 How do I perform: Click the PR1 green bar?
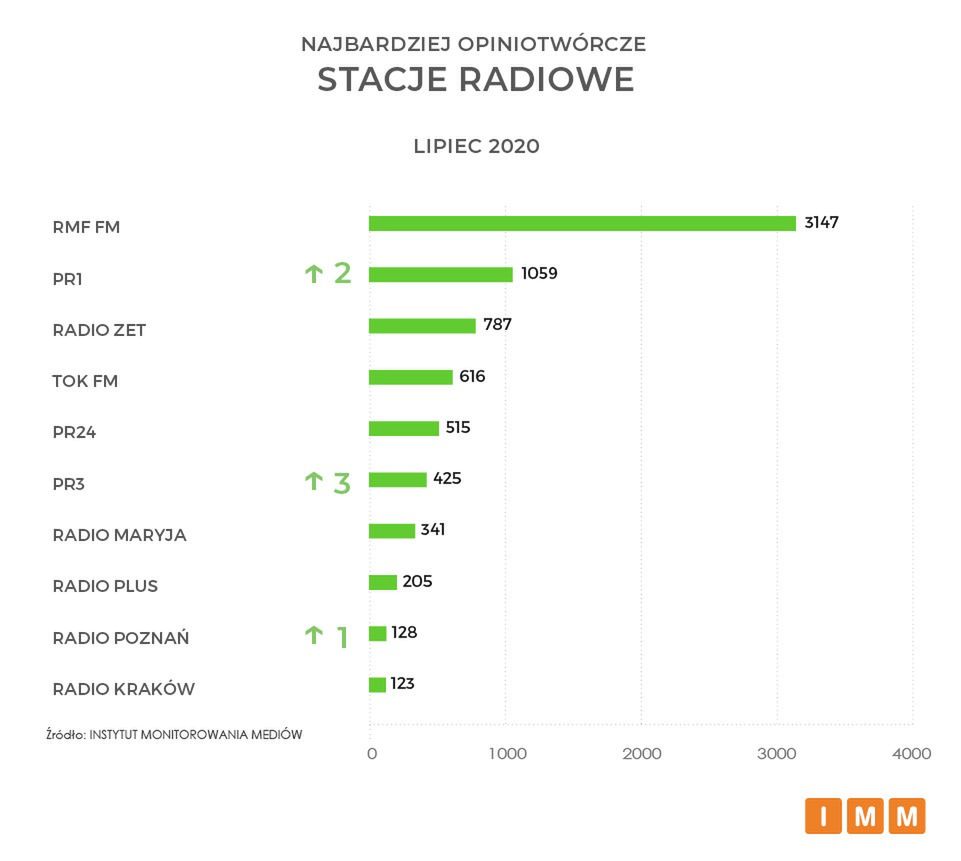[441, 275]
